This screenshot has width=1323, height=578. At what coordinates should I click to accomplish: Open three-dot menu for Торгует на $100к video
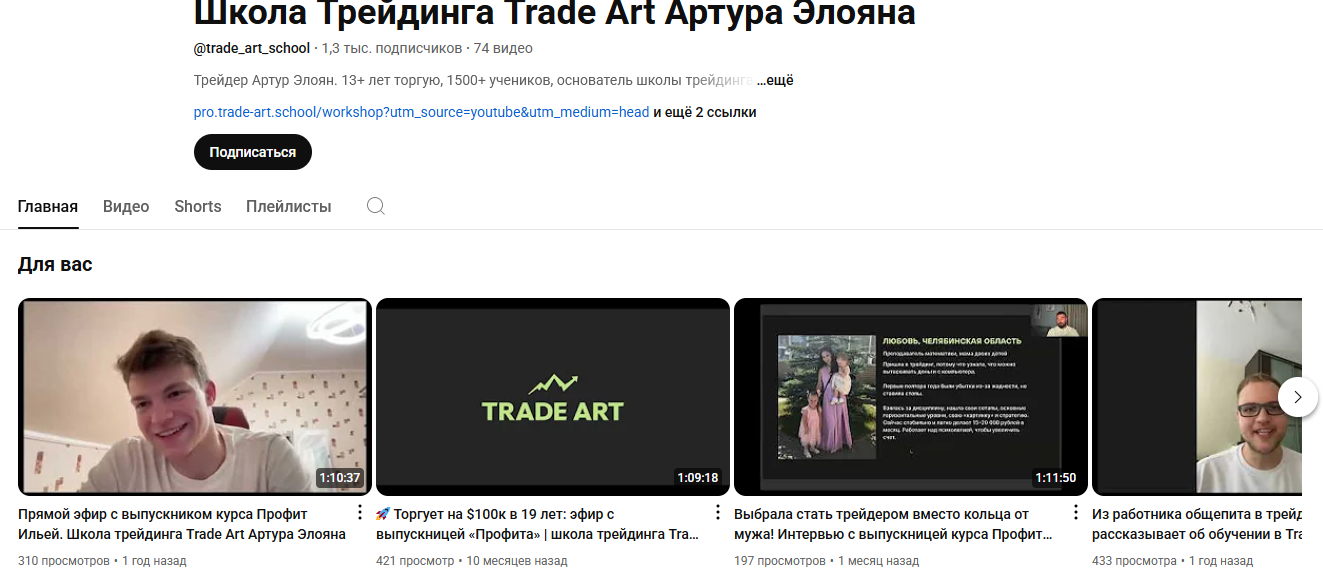tap(717, 513)
